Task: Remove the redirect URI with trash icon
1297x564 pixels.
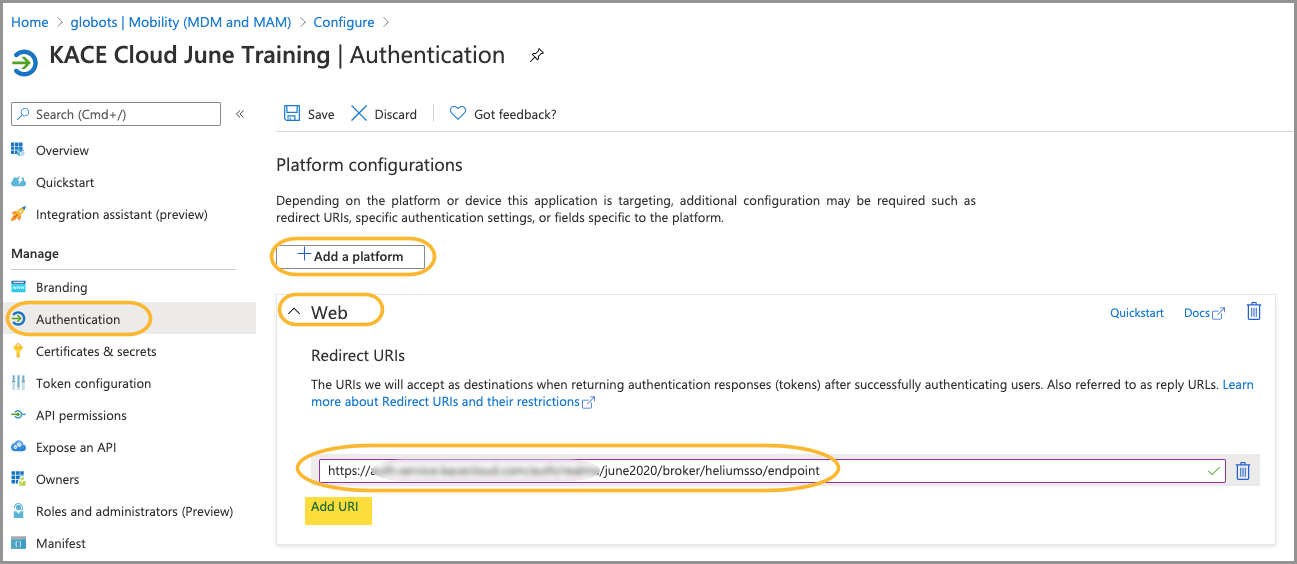Action: (1242, 471)
